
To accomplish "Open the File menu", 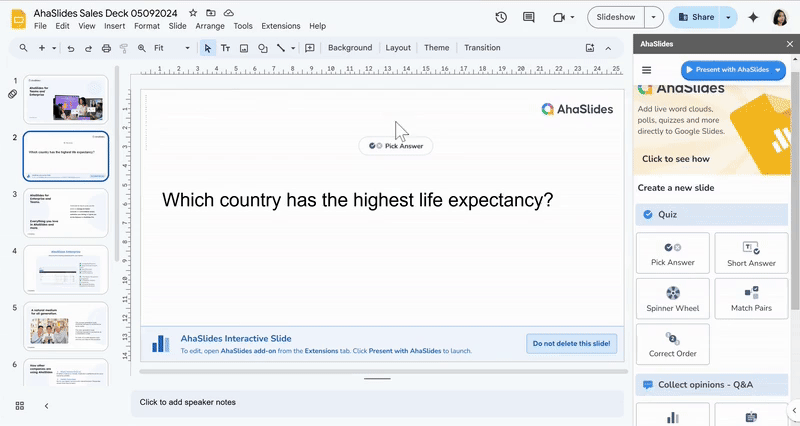I will (40, 26).
